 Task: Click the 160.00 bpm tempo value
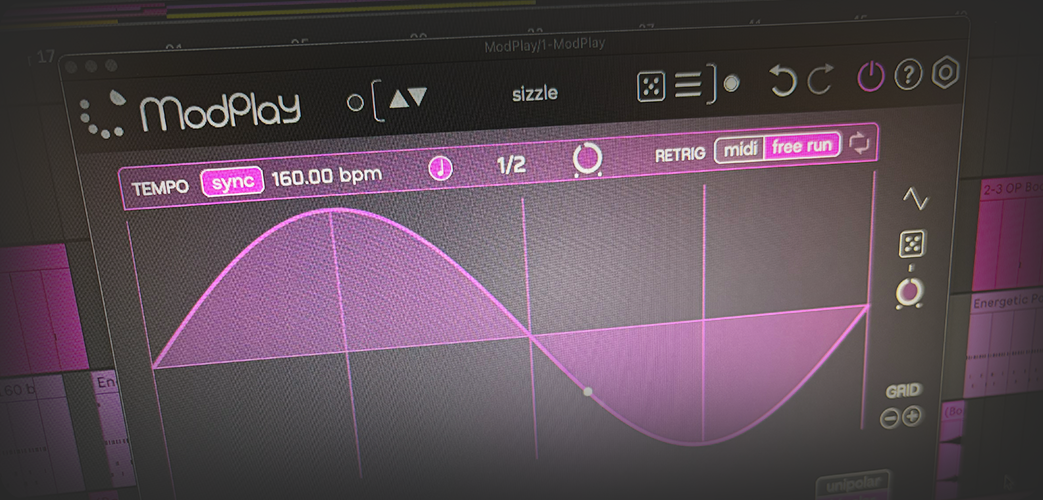[x=327, y=176]
